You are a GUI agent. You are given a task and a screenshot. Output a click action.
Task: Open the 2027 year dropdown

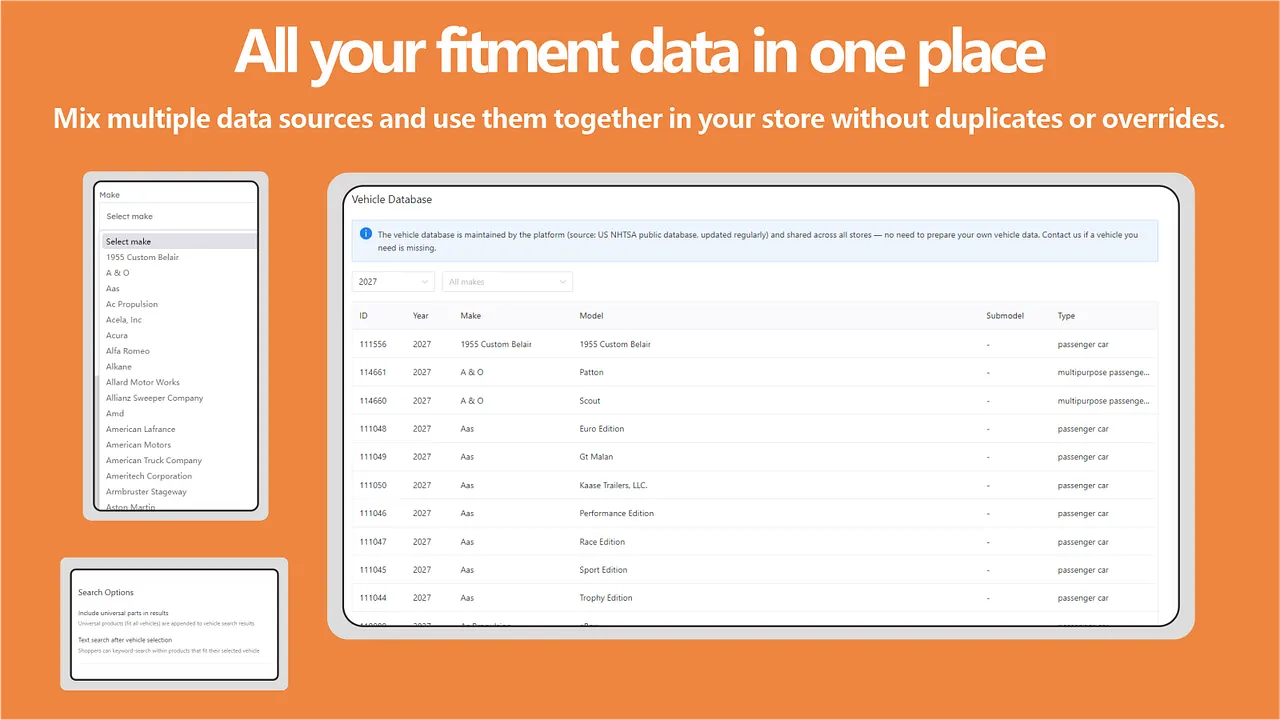[x=393, y=282]
